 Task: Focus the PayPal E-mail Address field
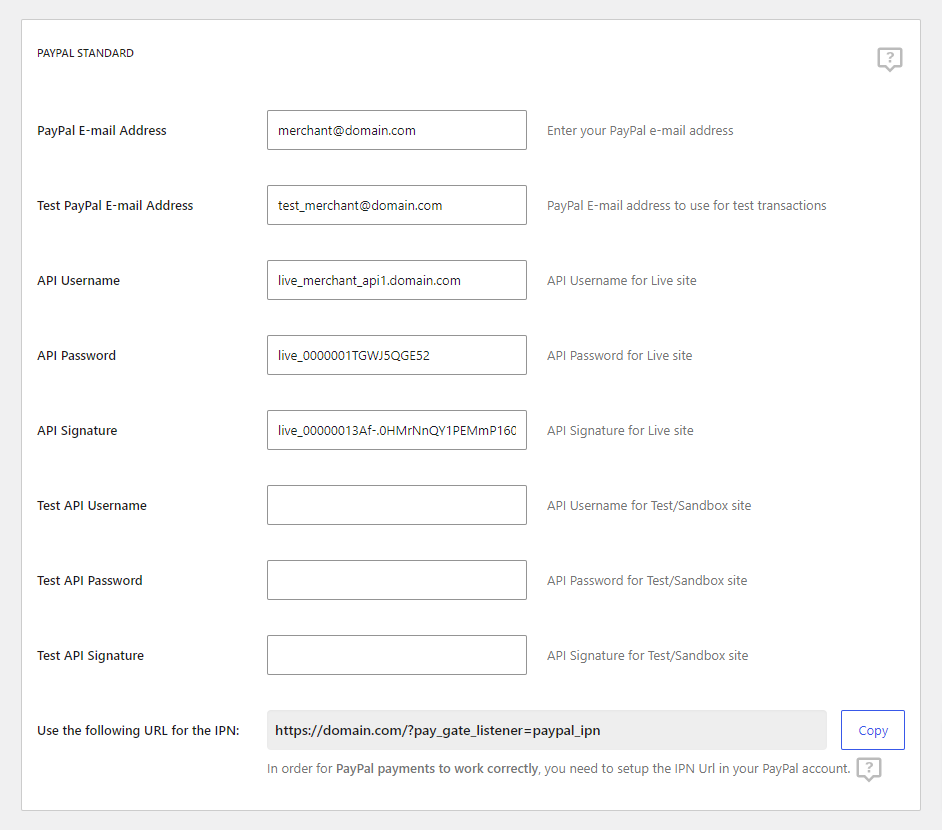[397, 130]
